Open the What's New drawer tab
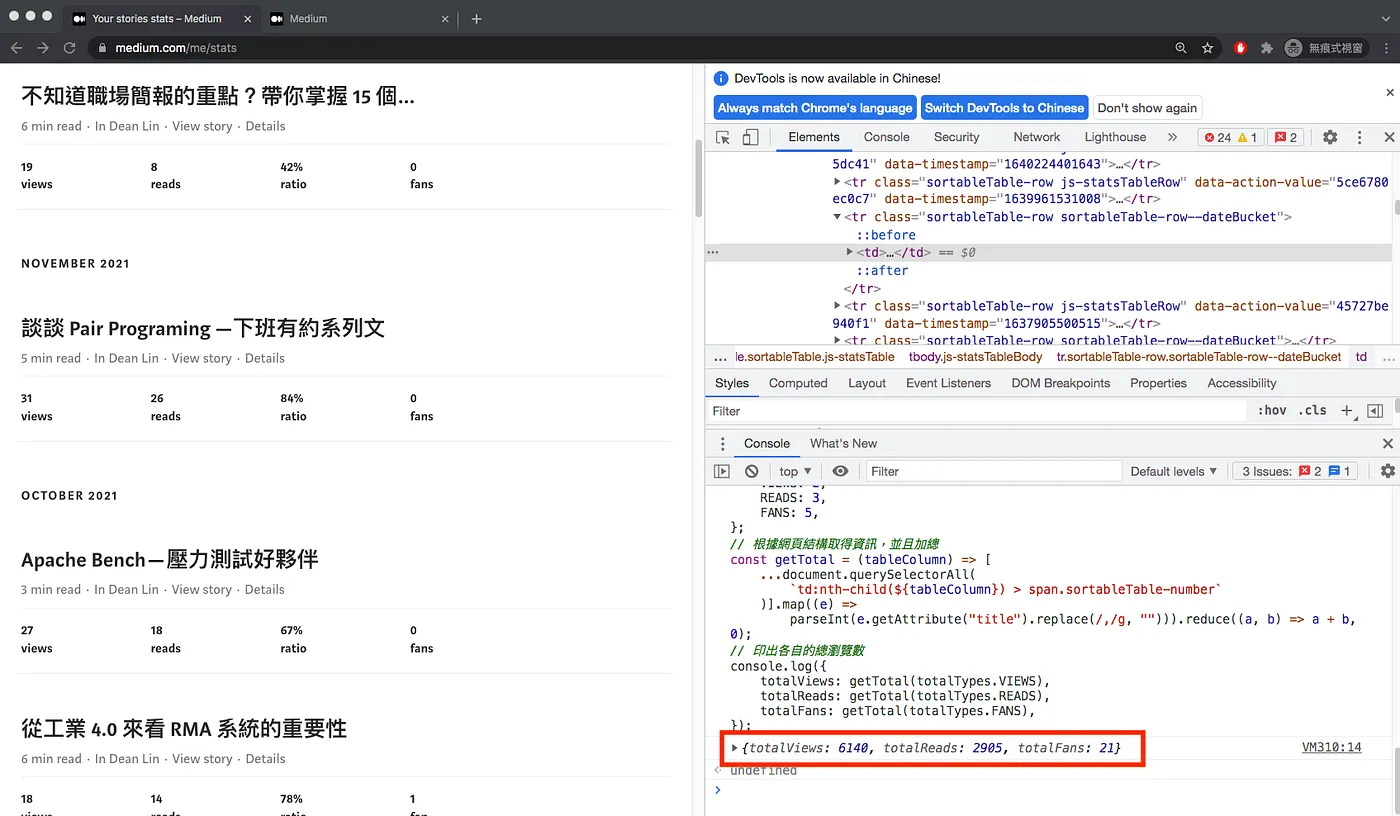This screenshot has width=1400, height=816. pyautogui.click(x=843, y=444)
